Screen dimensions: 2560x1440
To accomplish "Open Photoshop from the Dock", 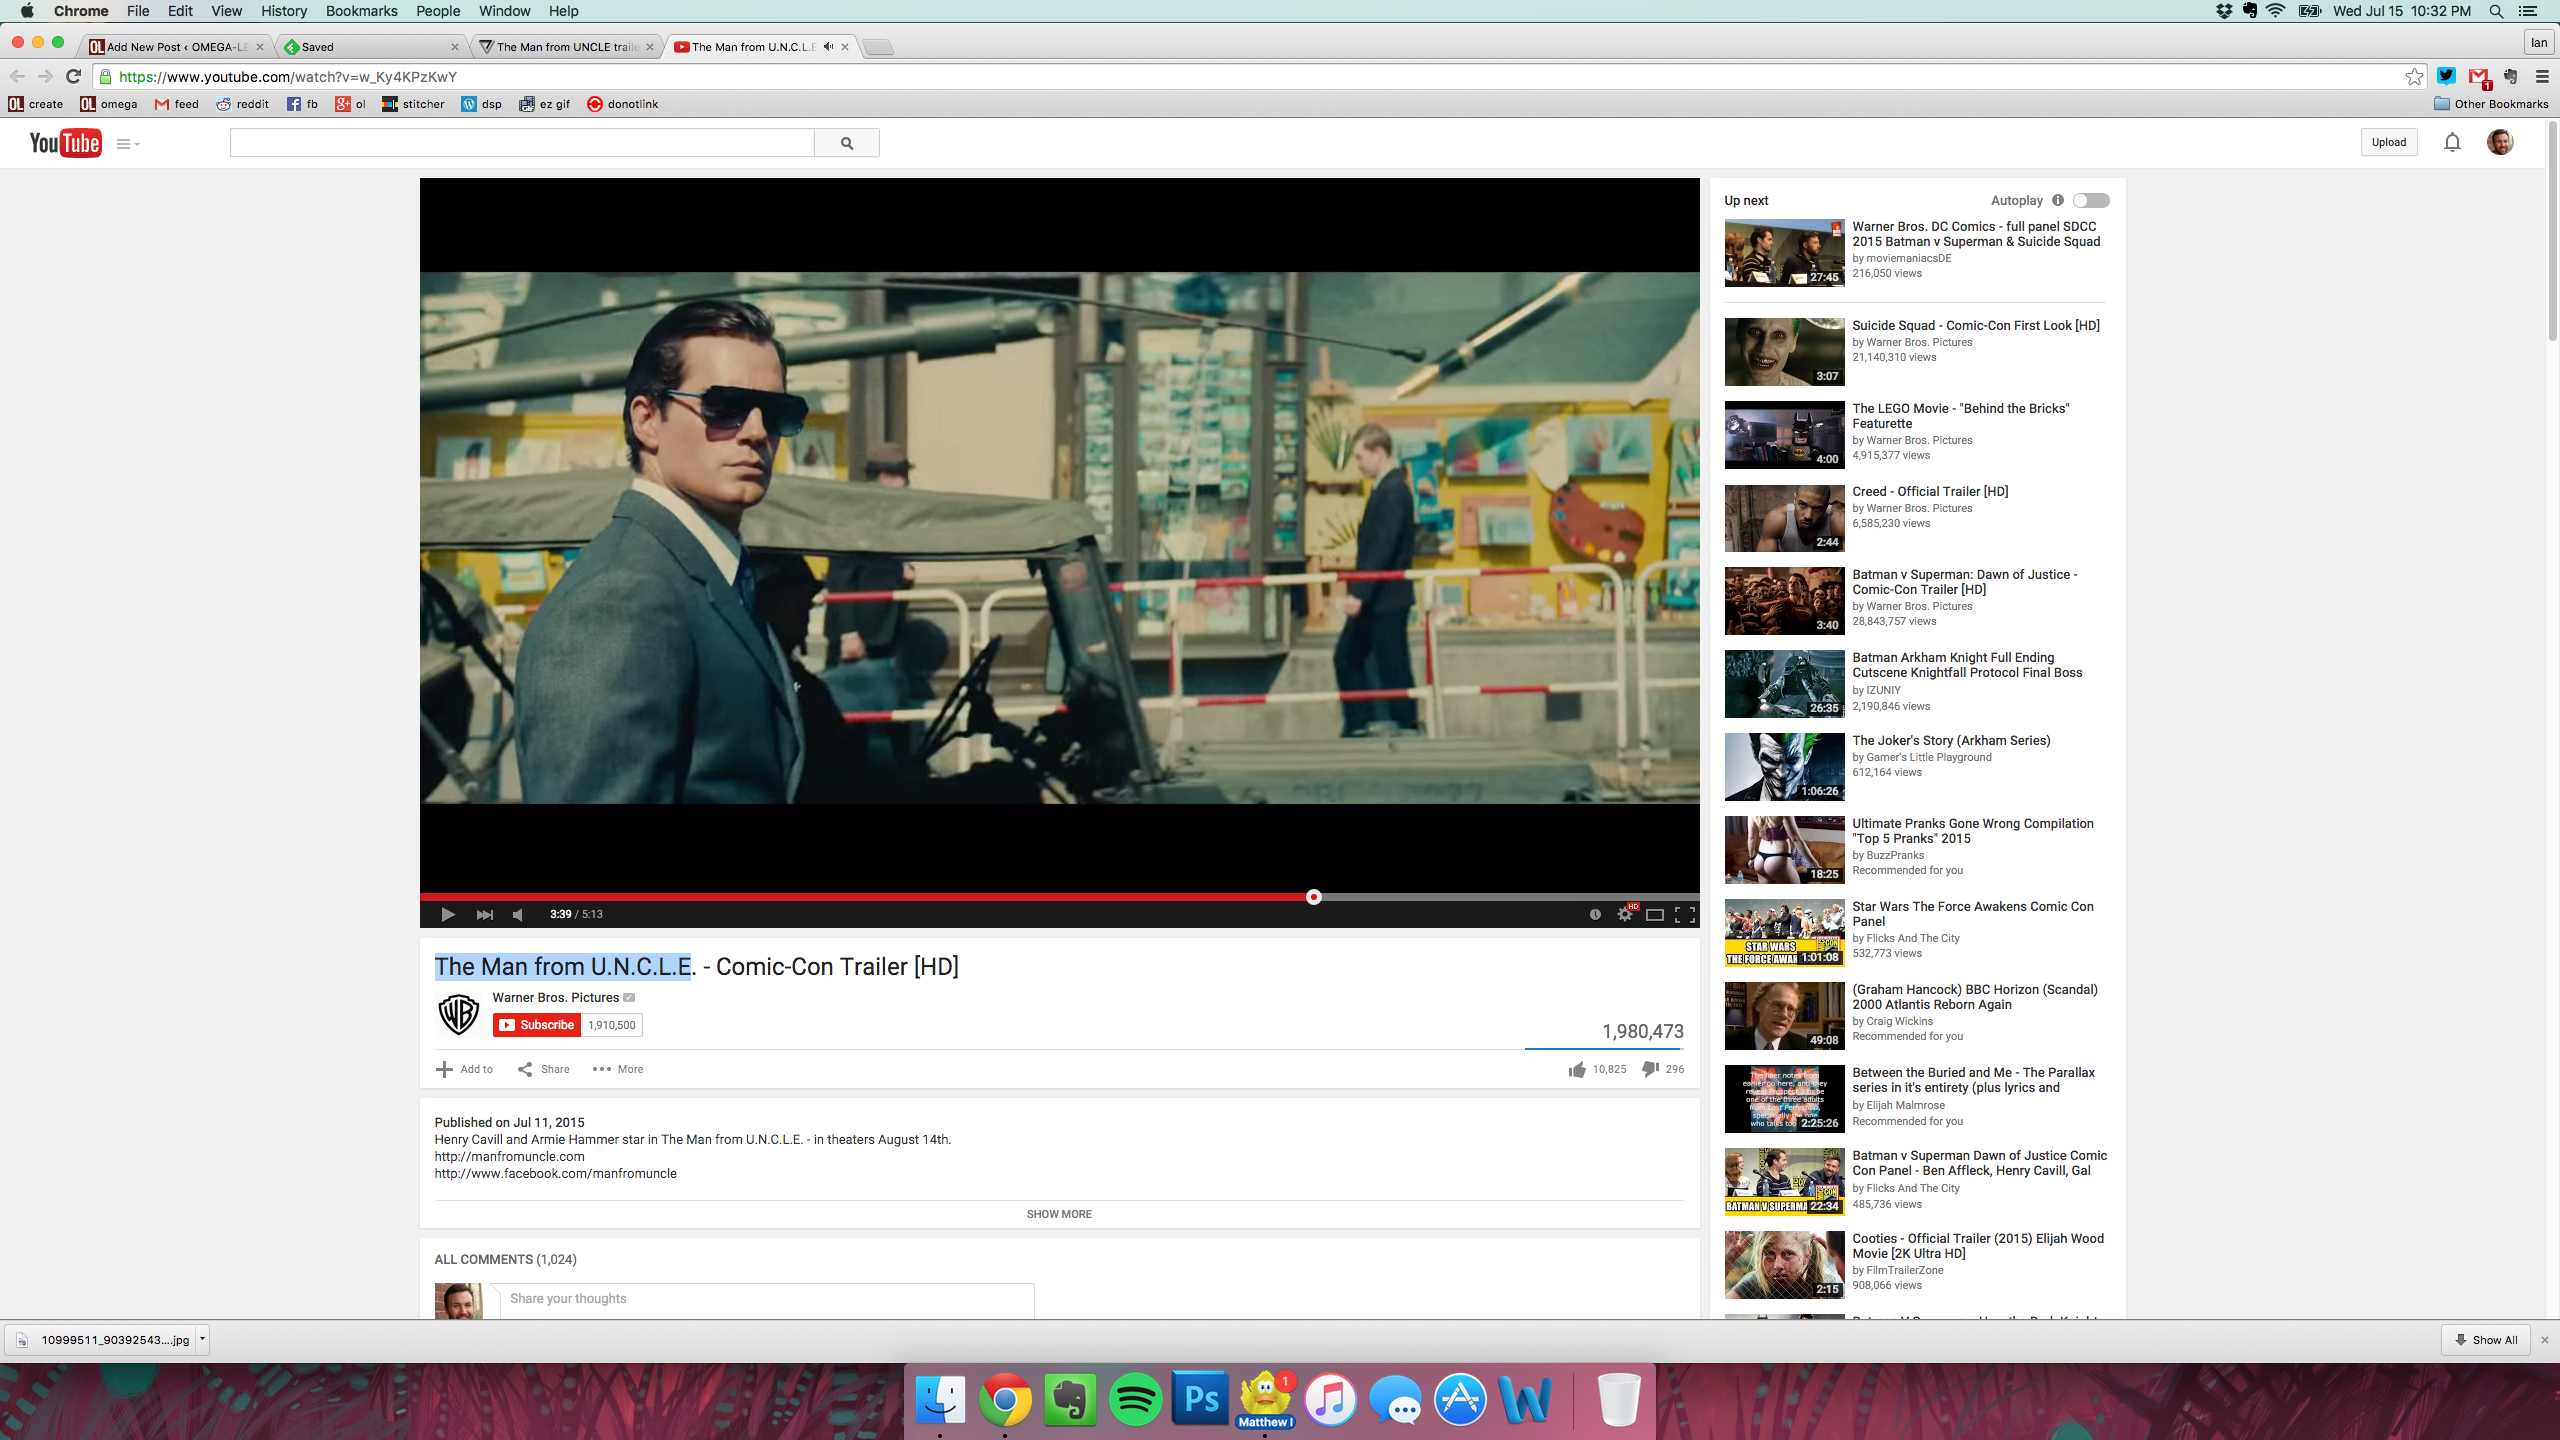I will pyautogui.click(x=1200, y=1399).
